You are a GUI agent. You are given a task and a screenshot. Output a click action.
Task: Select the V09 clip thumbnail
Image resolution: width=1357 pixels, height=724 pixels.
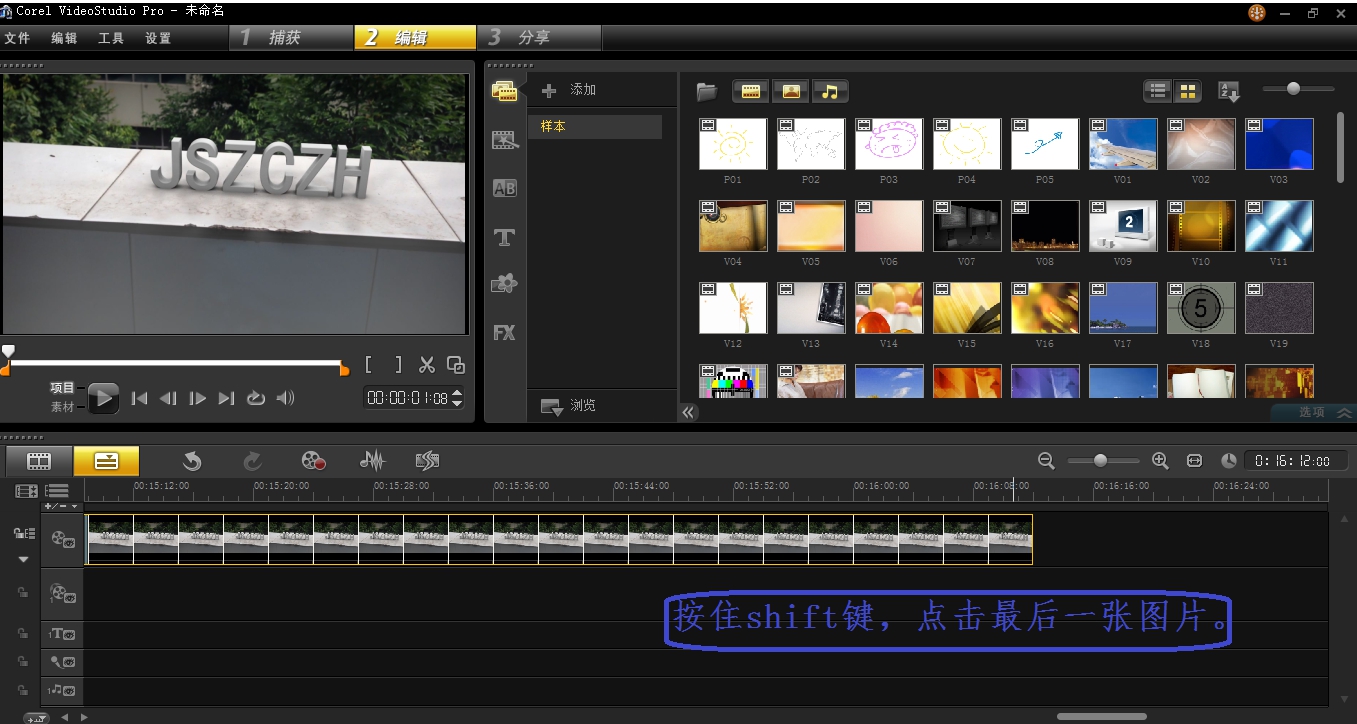pyautogui.click(x=1124, y=226)
